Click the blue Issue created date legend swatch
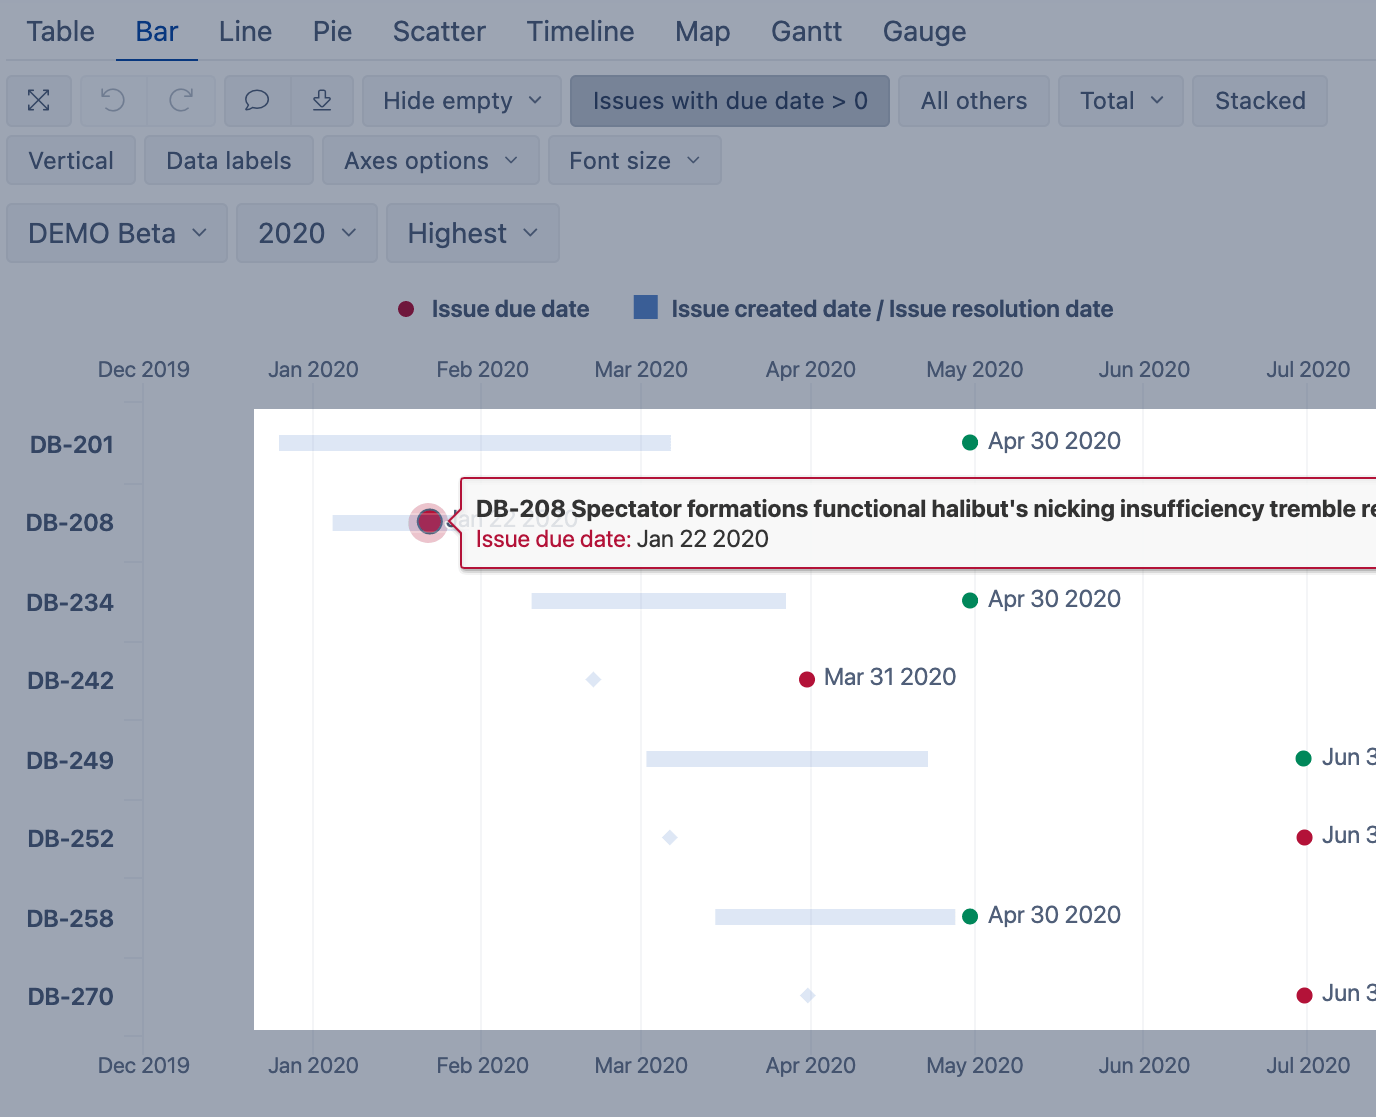This screenshot has height=1117, width=1376. pyautogui.click(x=646, y=308)
